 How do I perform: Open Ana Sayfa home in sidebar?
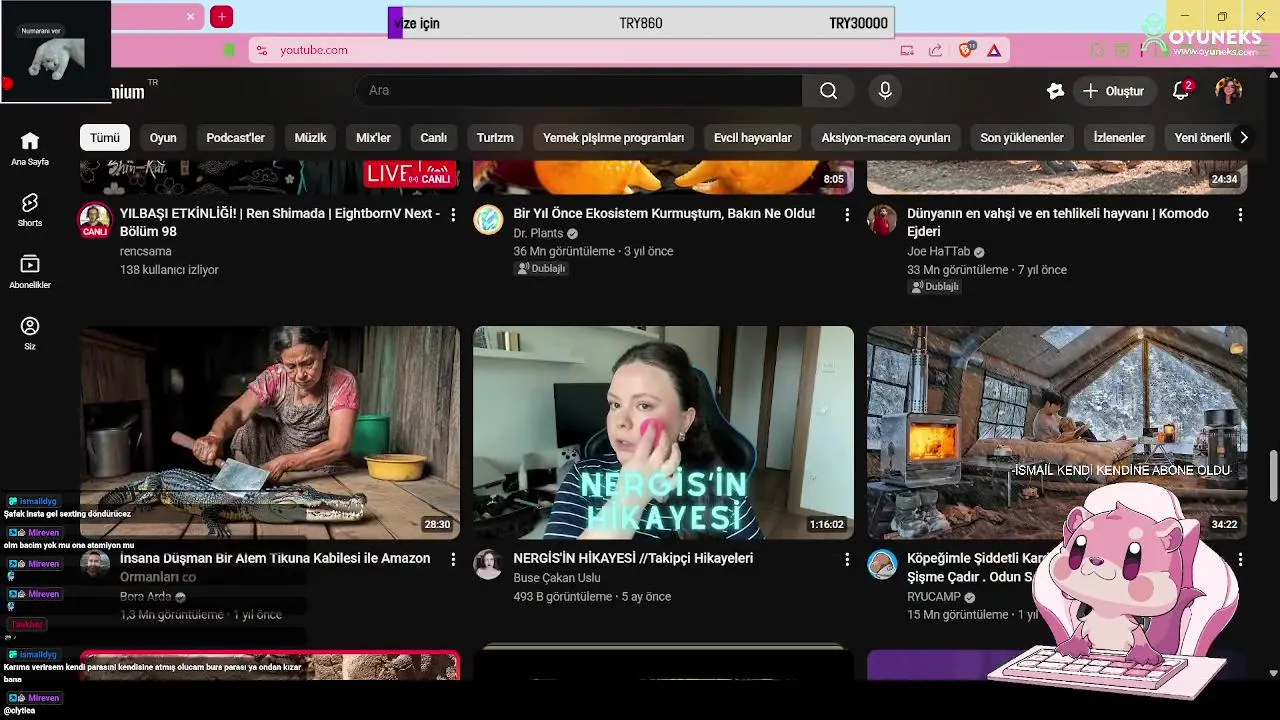click(x=30, y=148)
